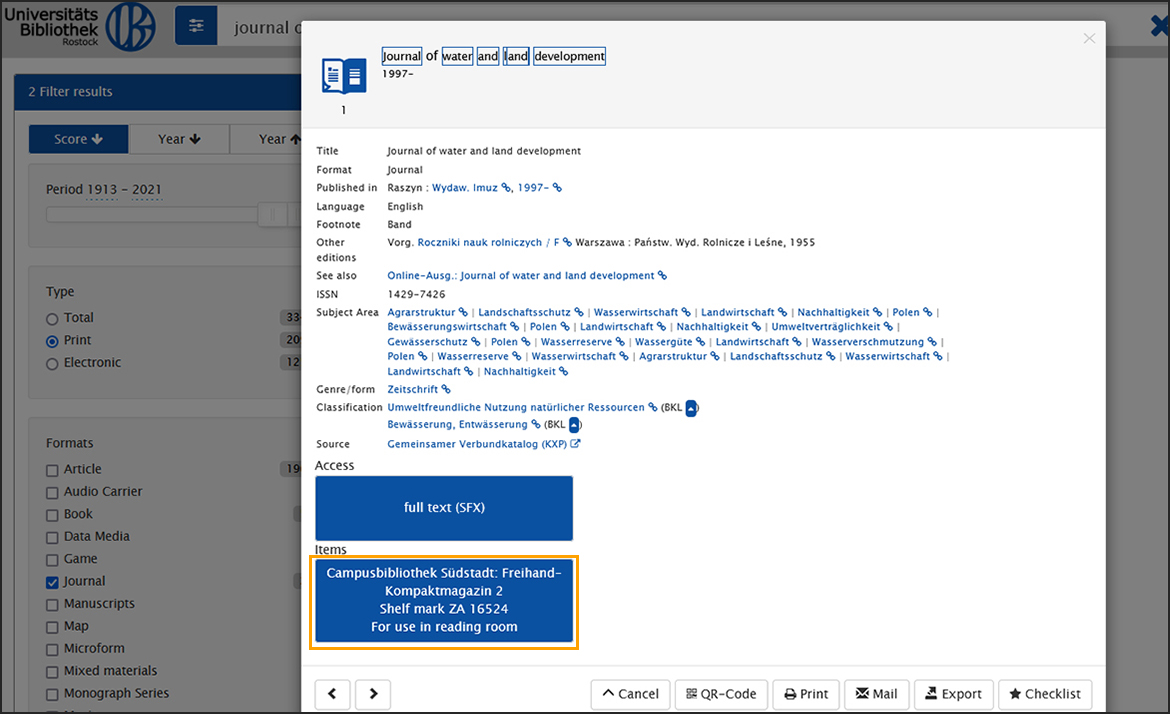Viewport: 1170px width, 714px height.
Task: Click the Period start year 1913
Action: tap(101, 190)
